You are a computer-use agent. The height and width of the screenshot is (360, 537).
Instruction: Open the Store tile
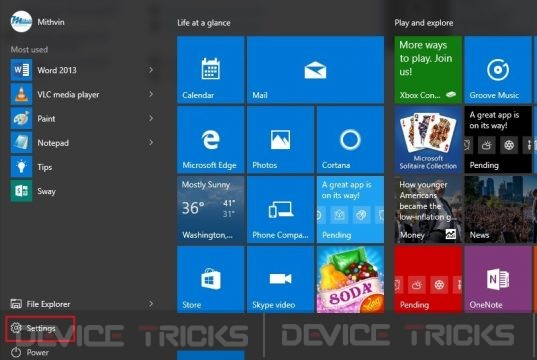pos(211,280)
